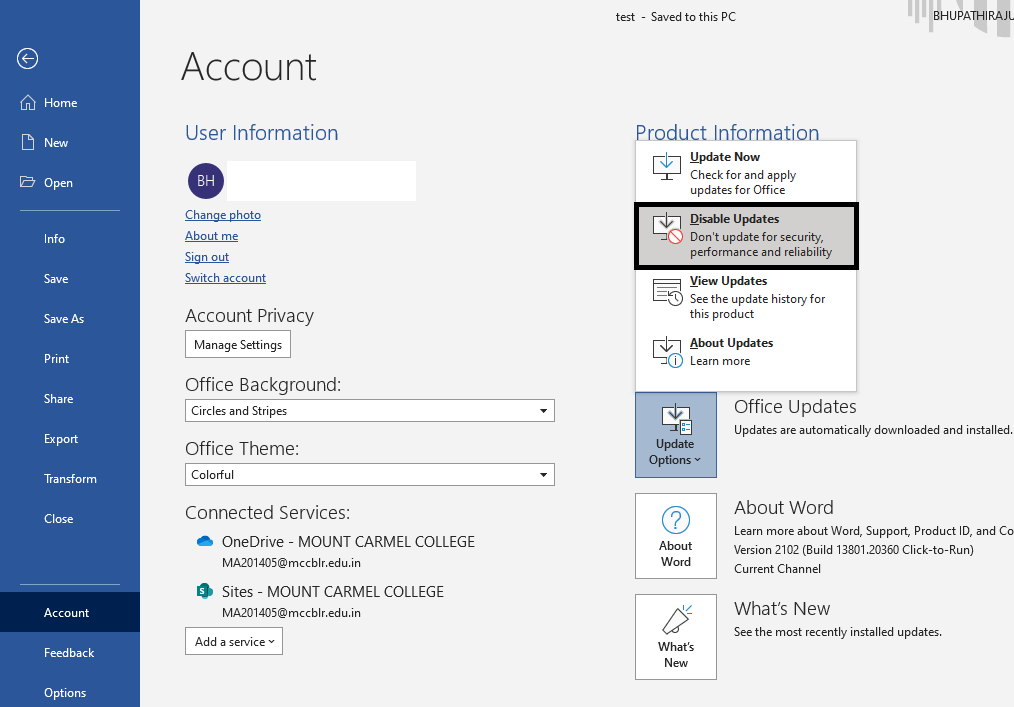
Task: Click the Open folder icon
Action: pos(27,182)
